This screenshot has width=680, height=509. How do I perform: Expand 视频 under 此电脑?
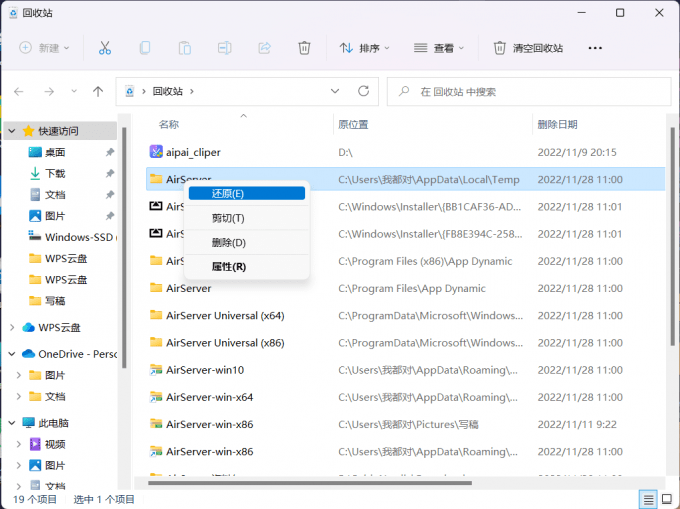tap(19, 444)
